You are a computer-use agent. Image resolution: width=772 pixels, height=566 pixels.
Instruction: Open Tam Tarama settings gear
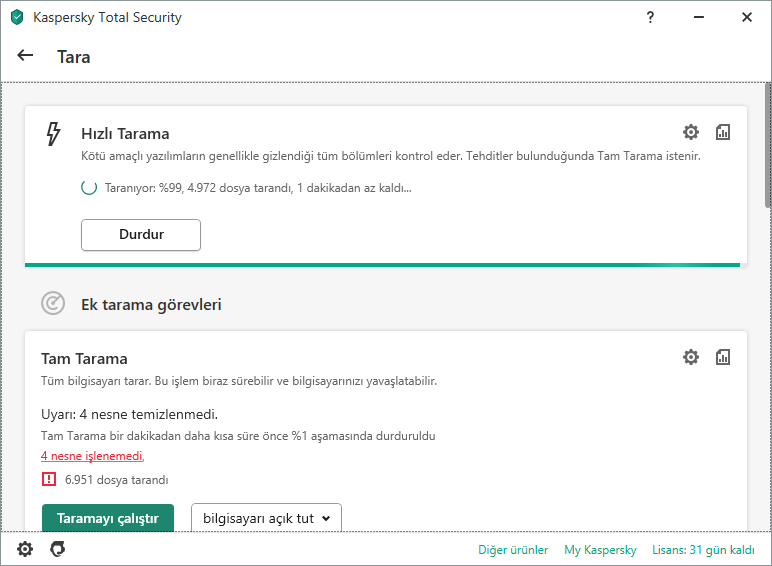(691, 357)
